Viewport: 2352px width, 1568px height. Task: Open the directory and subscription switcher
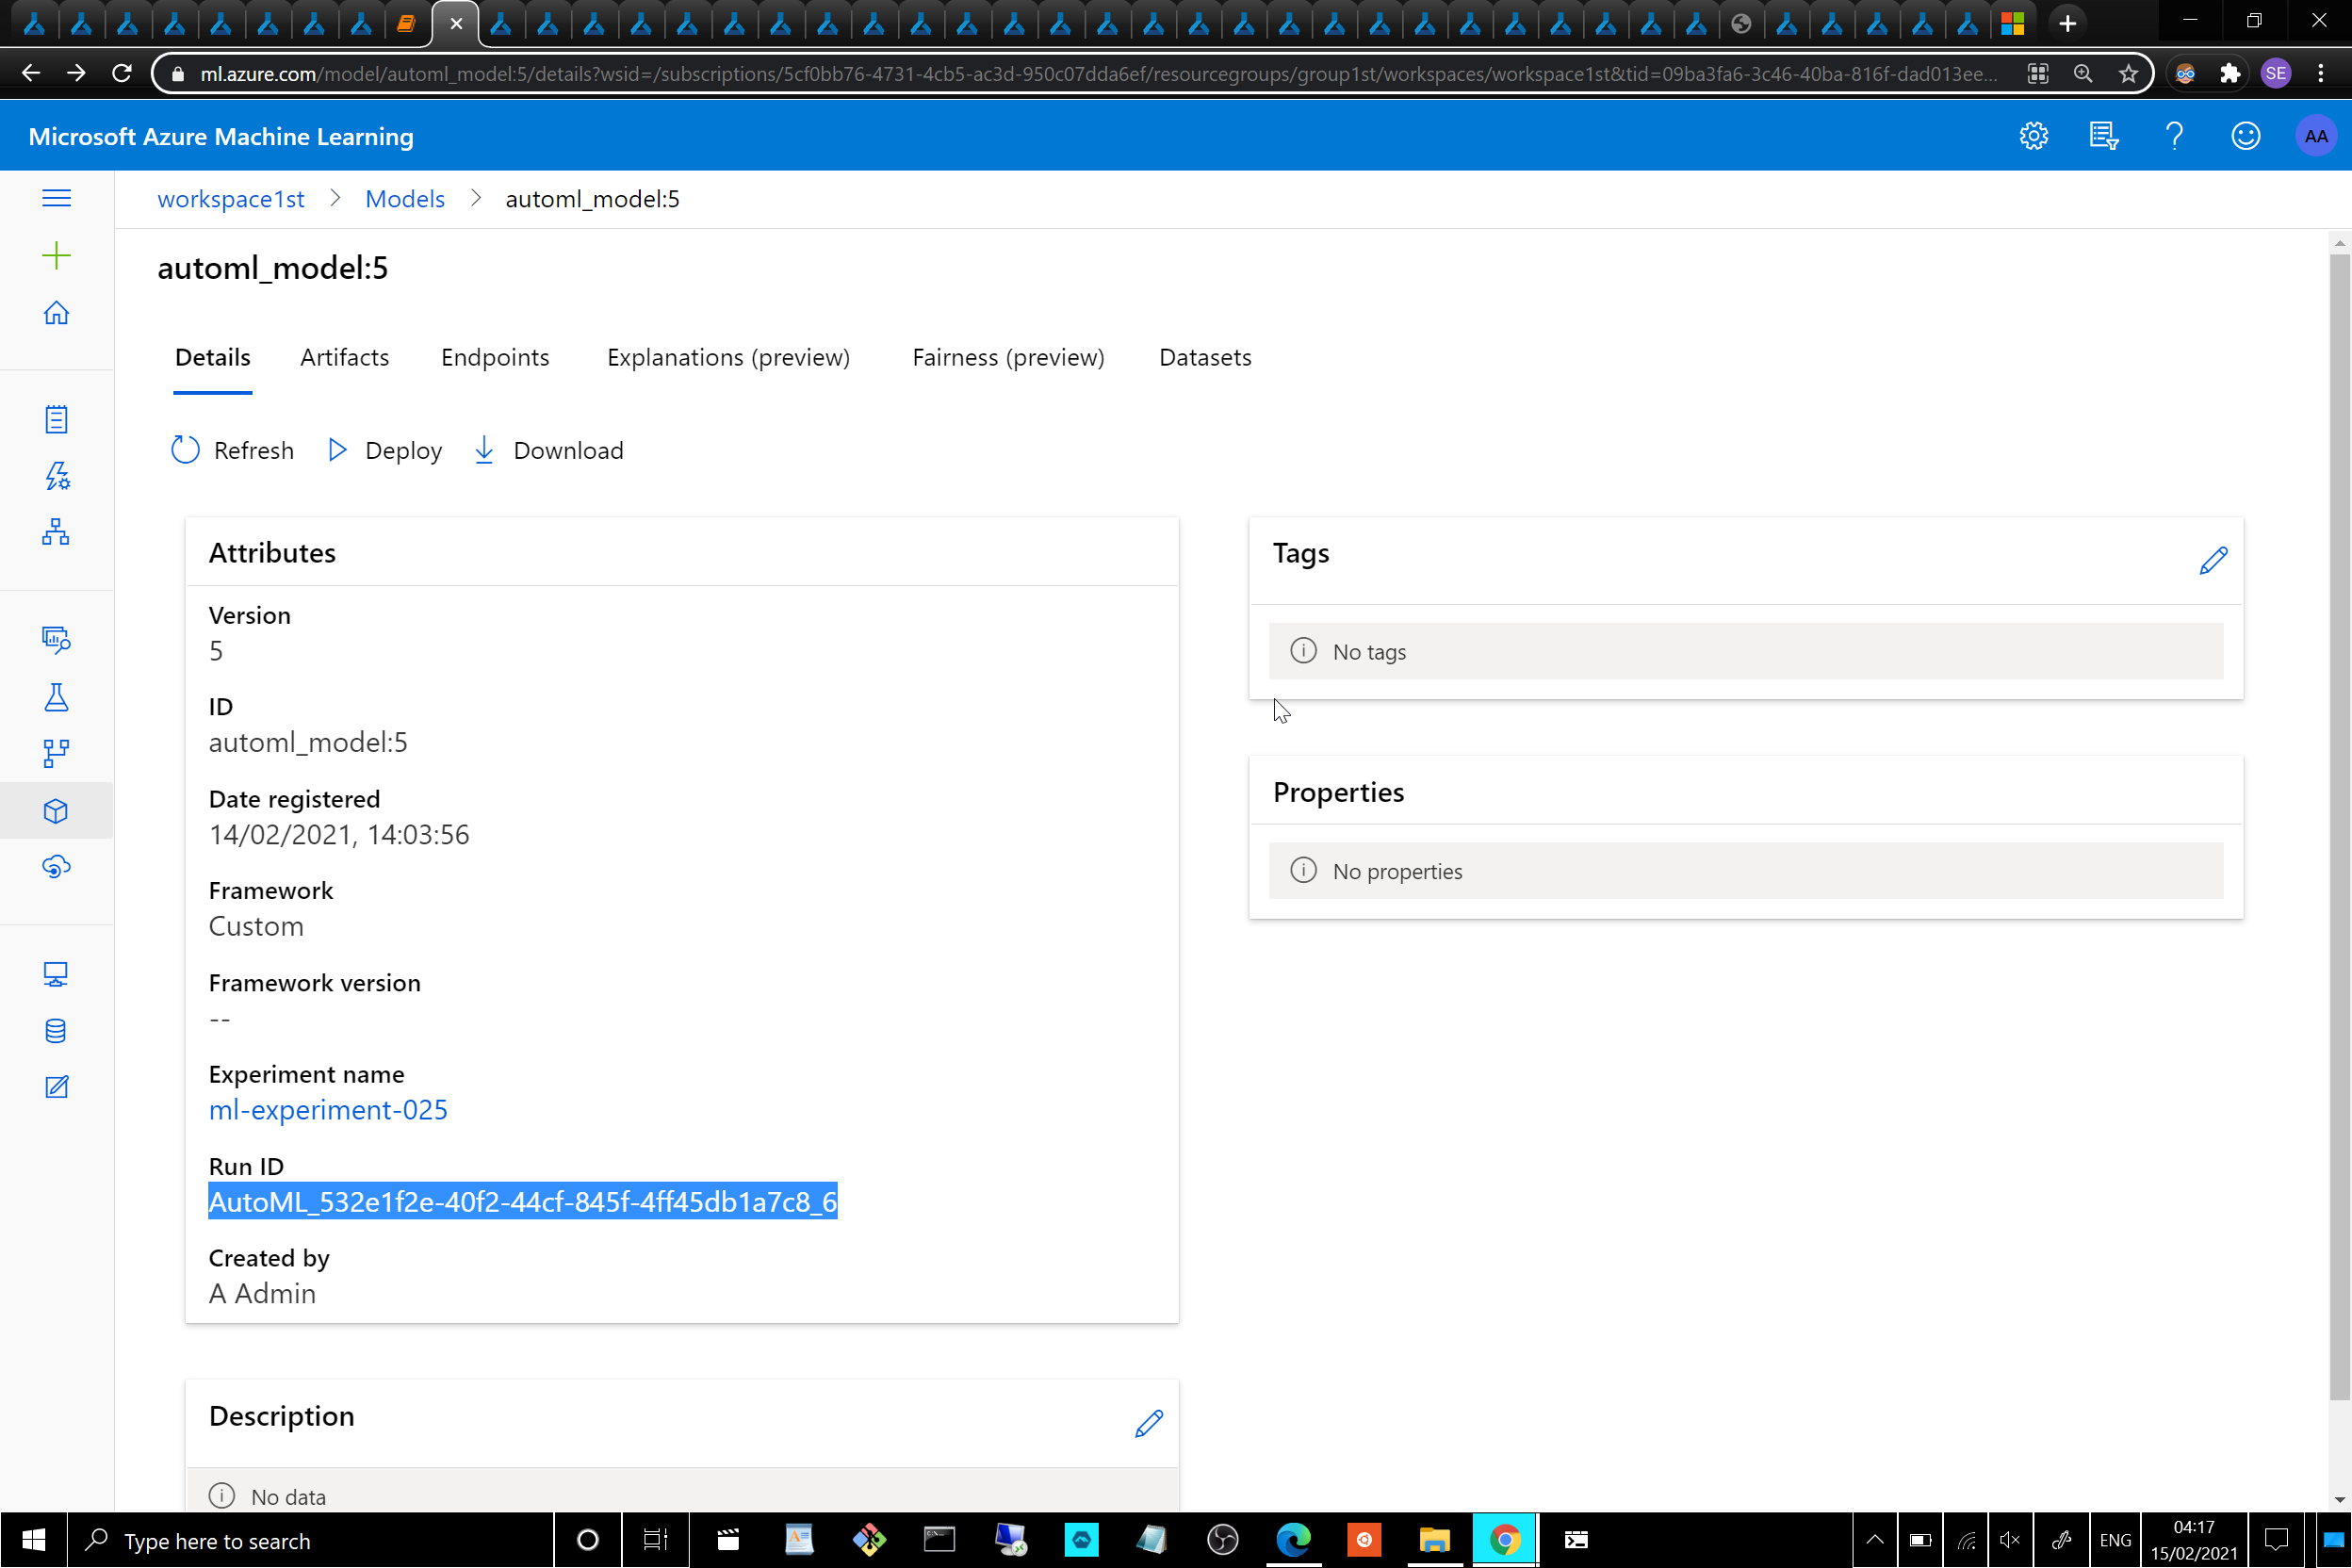click(2104, 136)
